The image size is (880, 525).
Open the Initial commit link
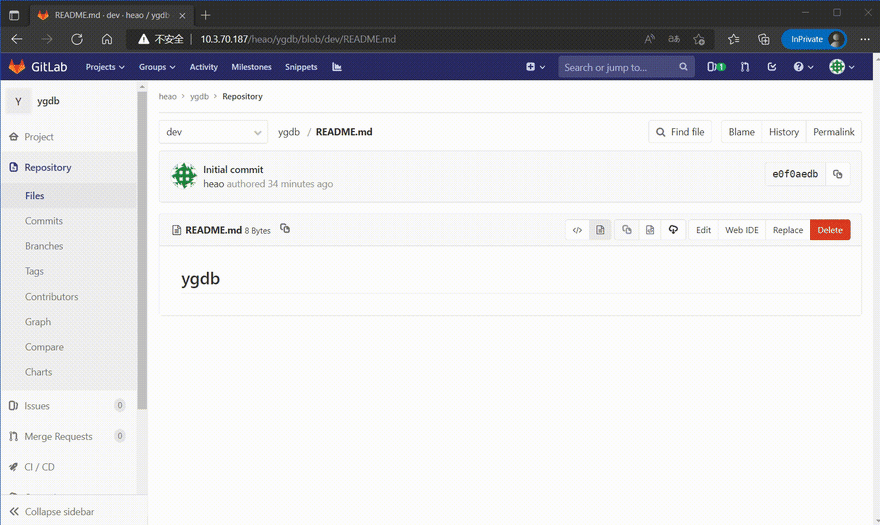coord(233,169)
